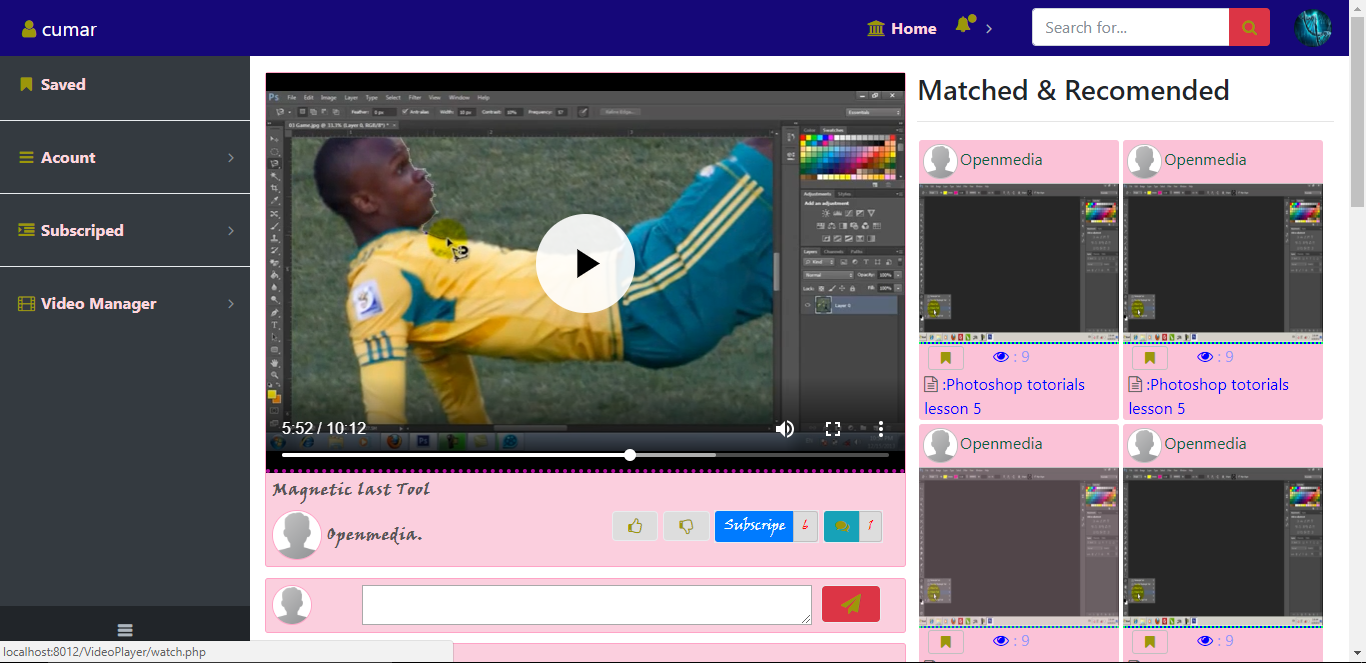Viewport: 1366px width, 663px height.
Task: Click the search magnifier button
Action: pos(1249,27)
